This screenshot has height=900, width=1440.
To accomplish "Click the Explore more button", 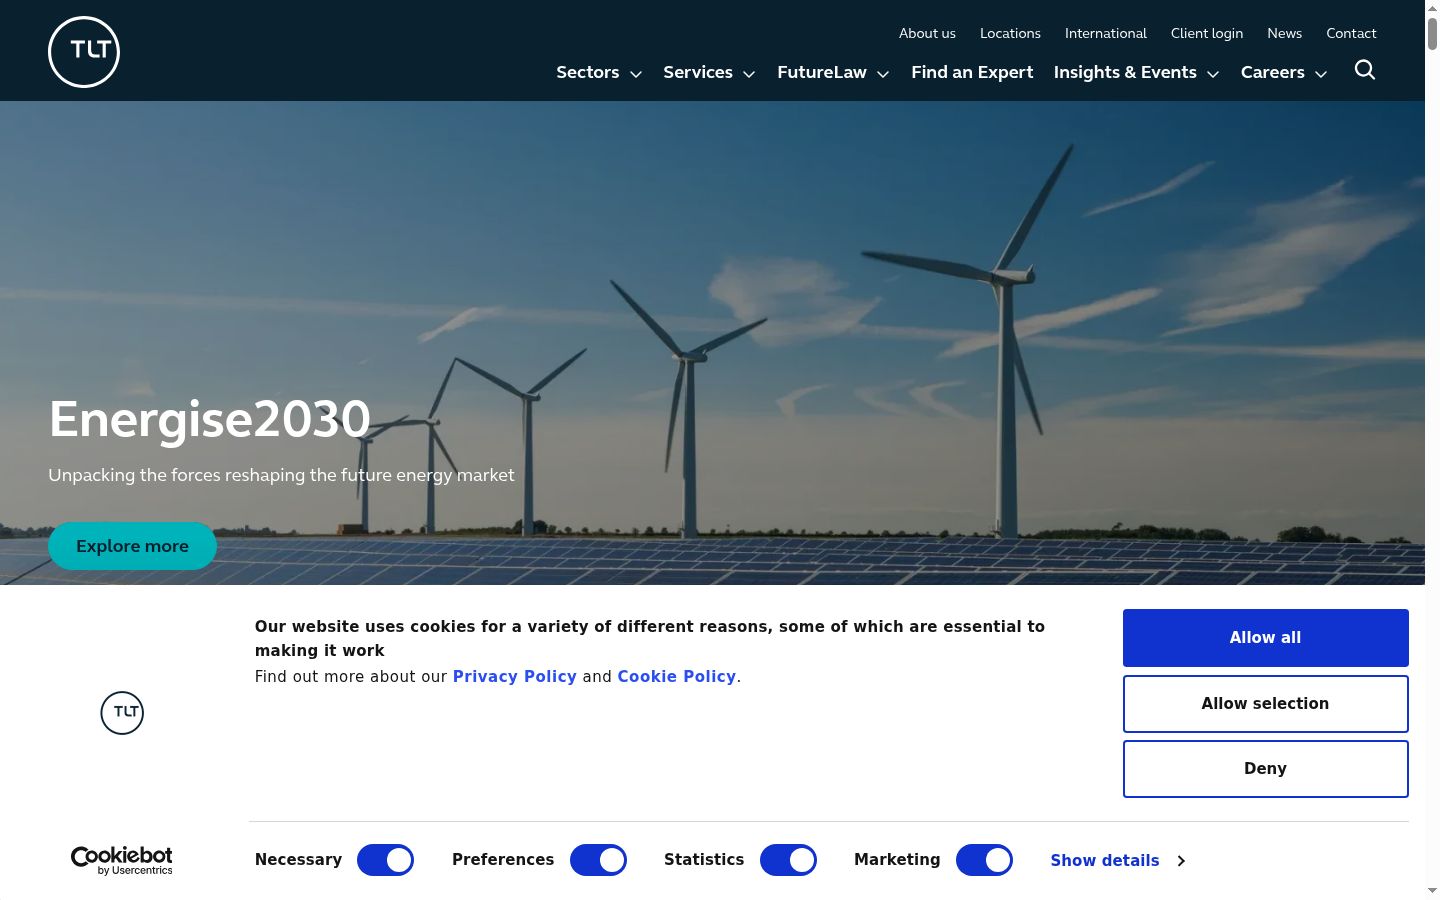I will (132, 546).
